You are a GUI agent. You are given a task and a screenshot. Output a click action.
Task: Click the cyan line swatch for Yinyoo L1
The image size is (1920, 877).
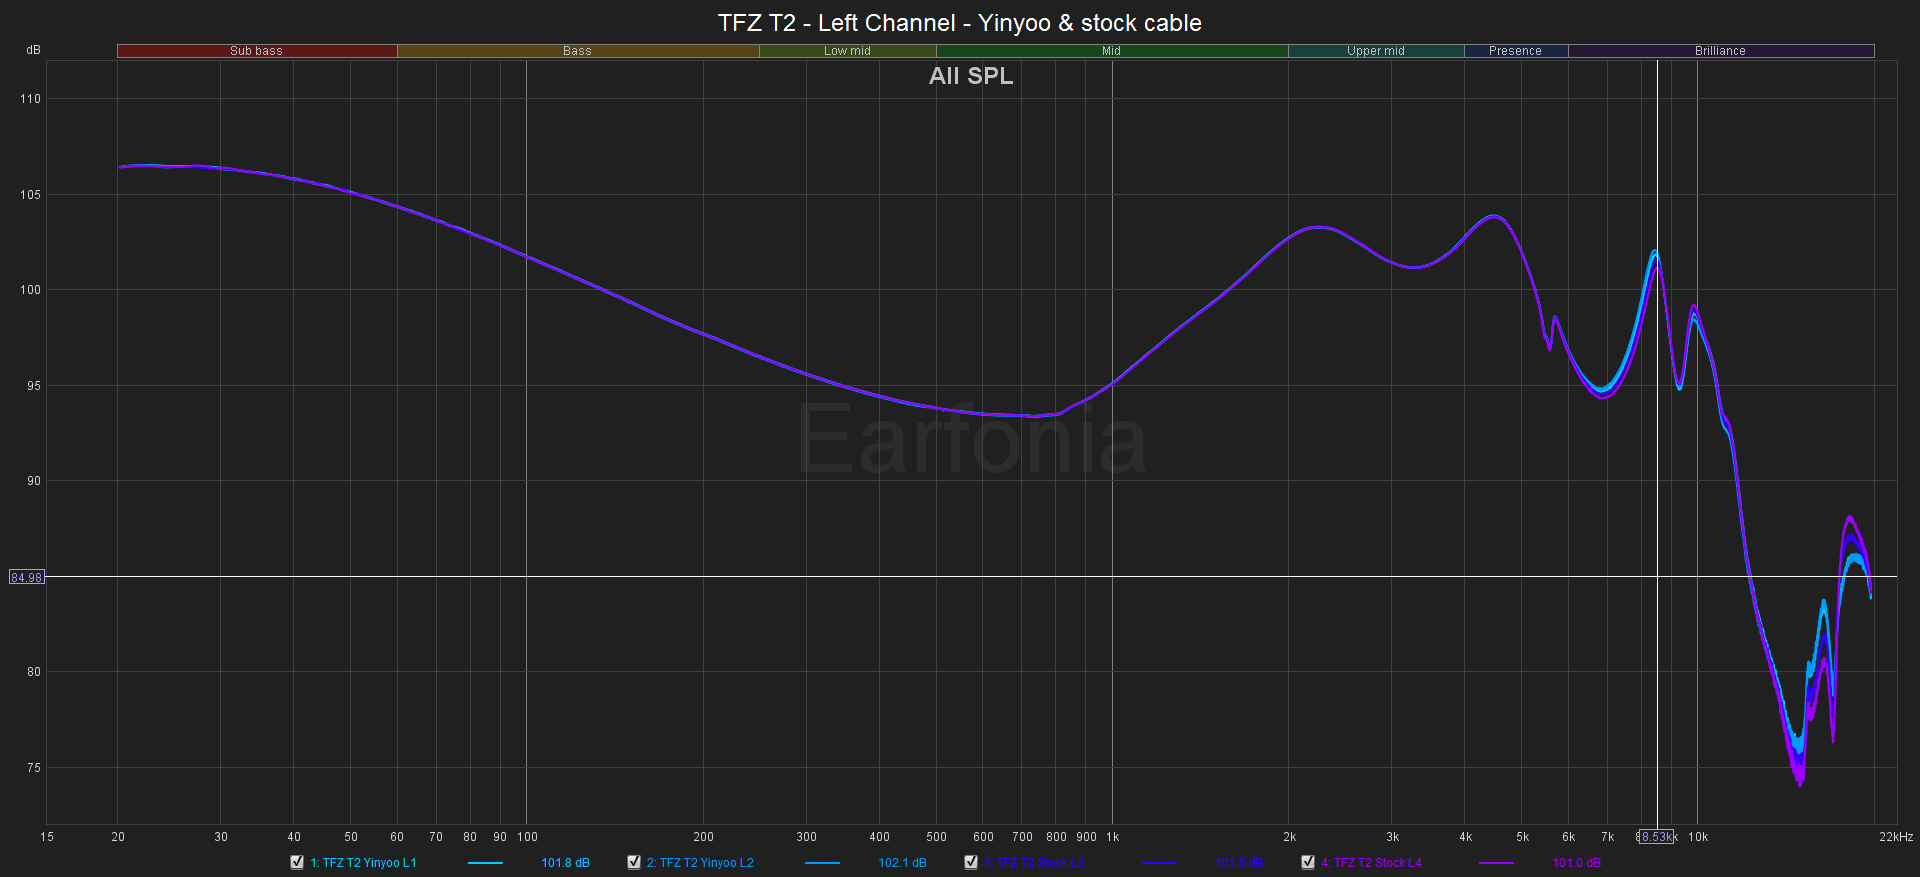485,863
